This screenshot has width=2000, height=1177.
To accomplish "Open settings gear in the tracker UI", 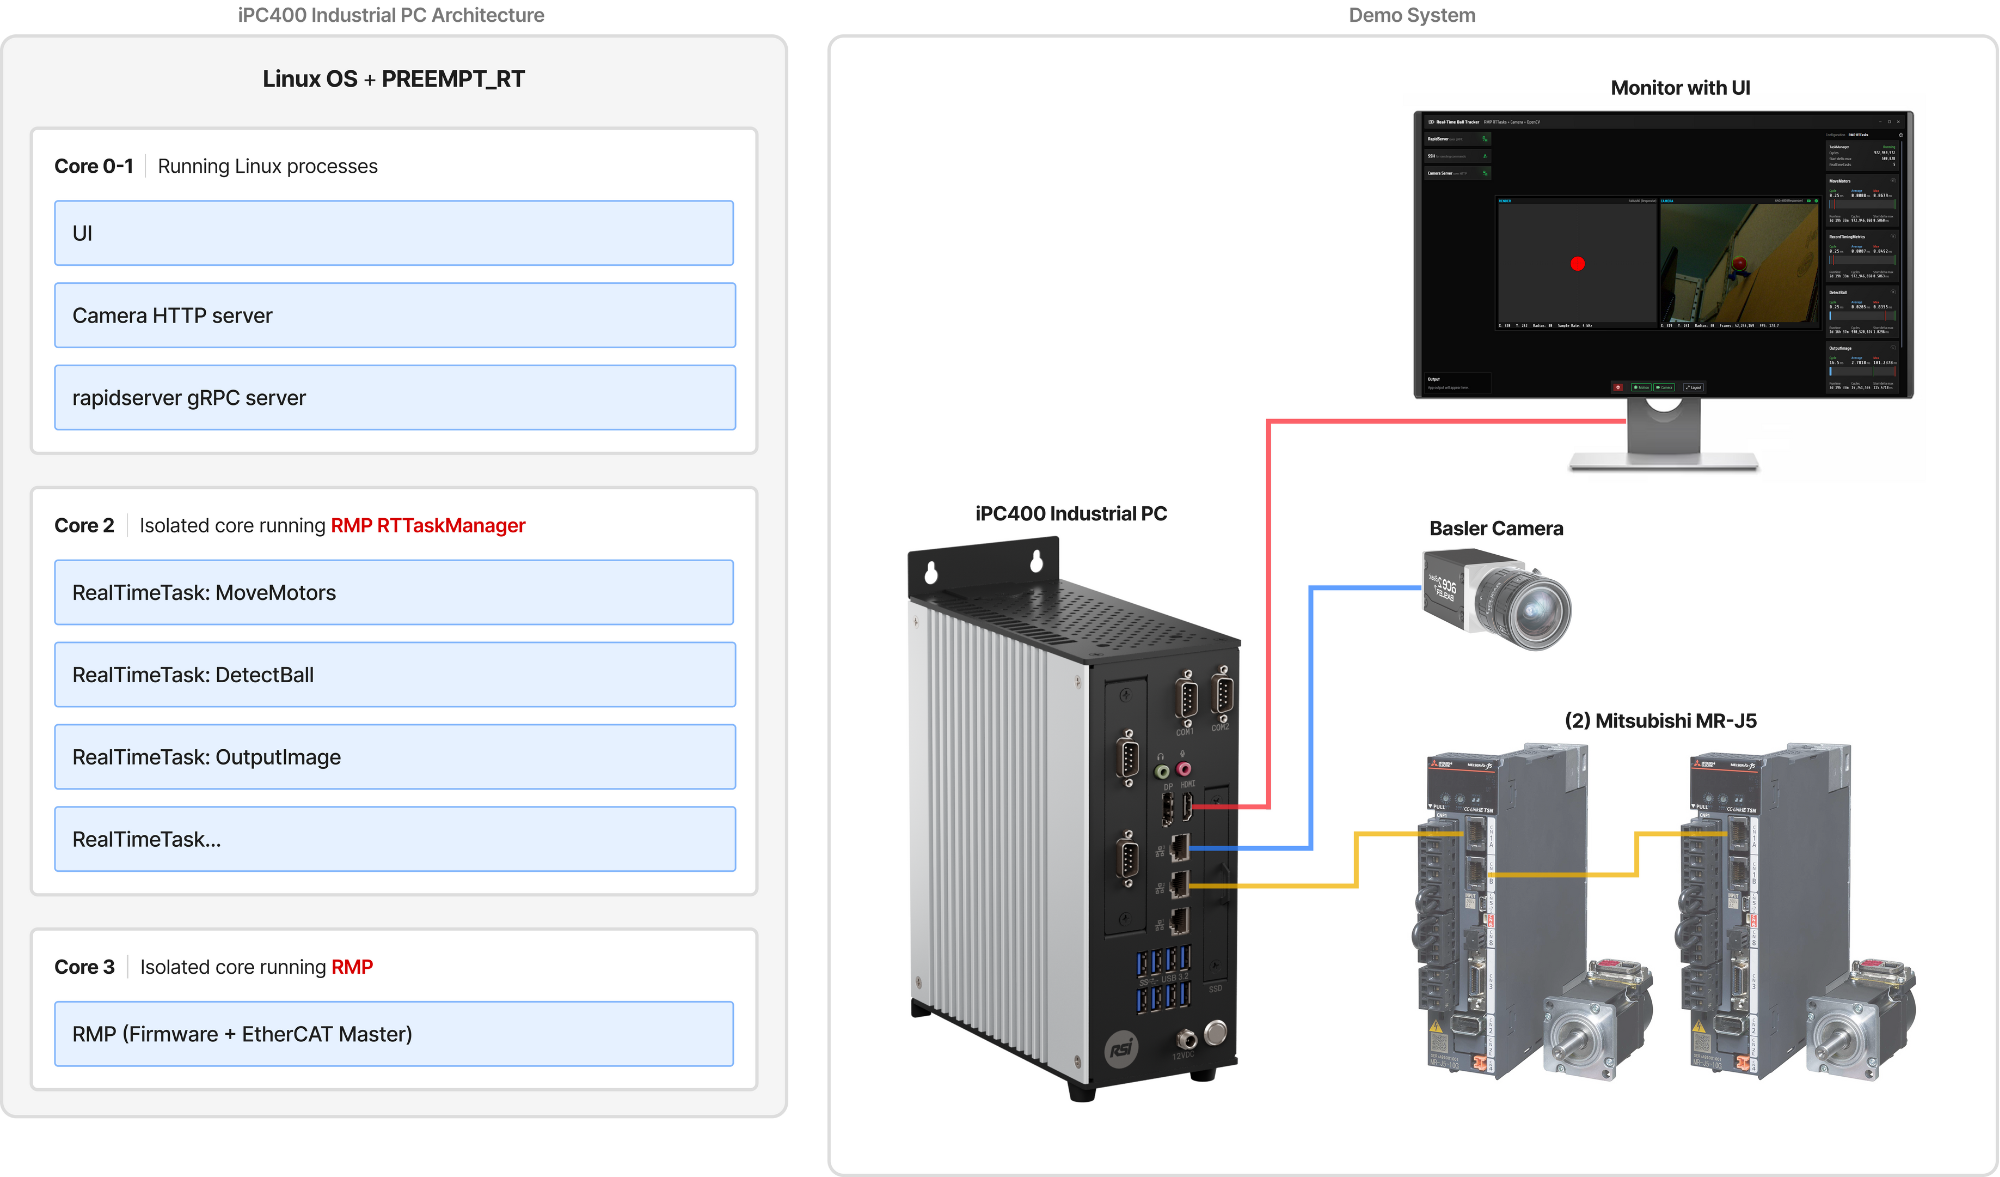I will click(1901, 135).
